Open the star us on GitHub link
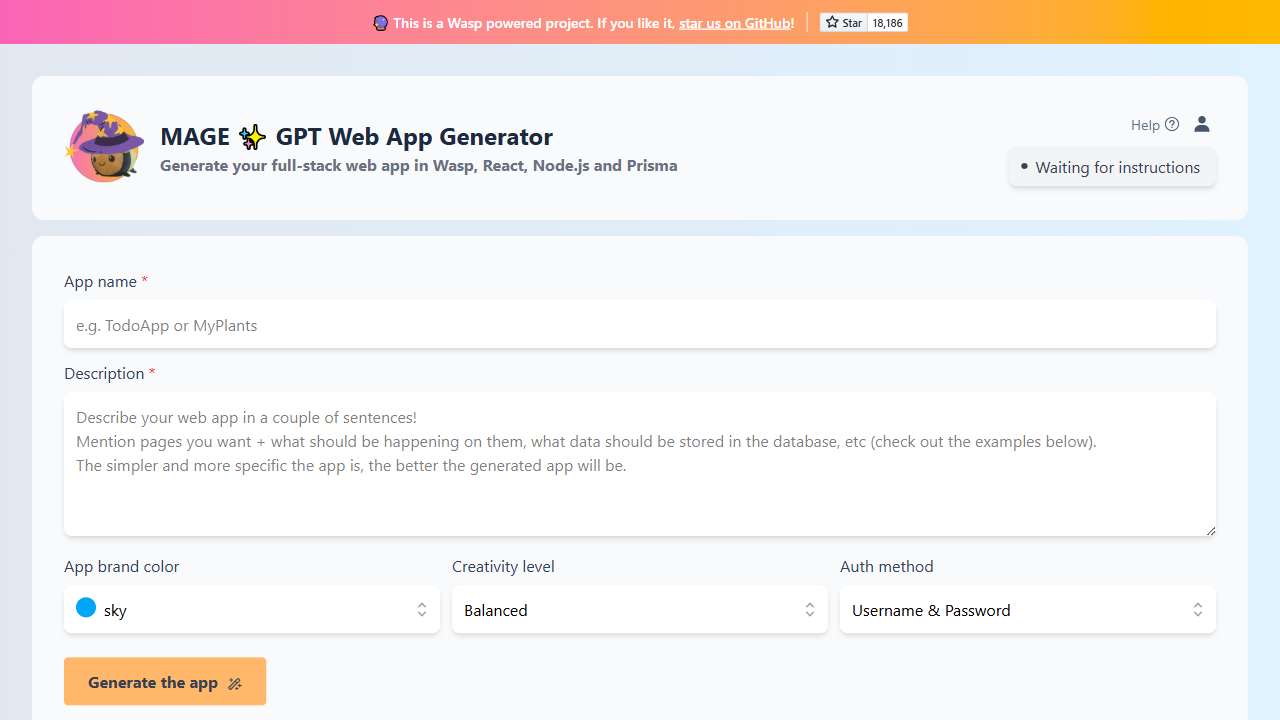 pos(734,22)
